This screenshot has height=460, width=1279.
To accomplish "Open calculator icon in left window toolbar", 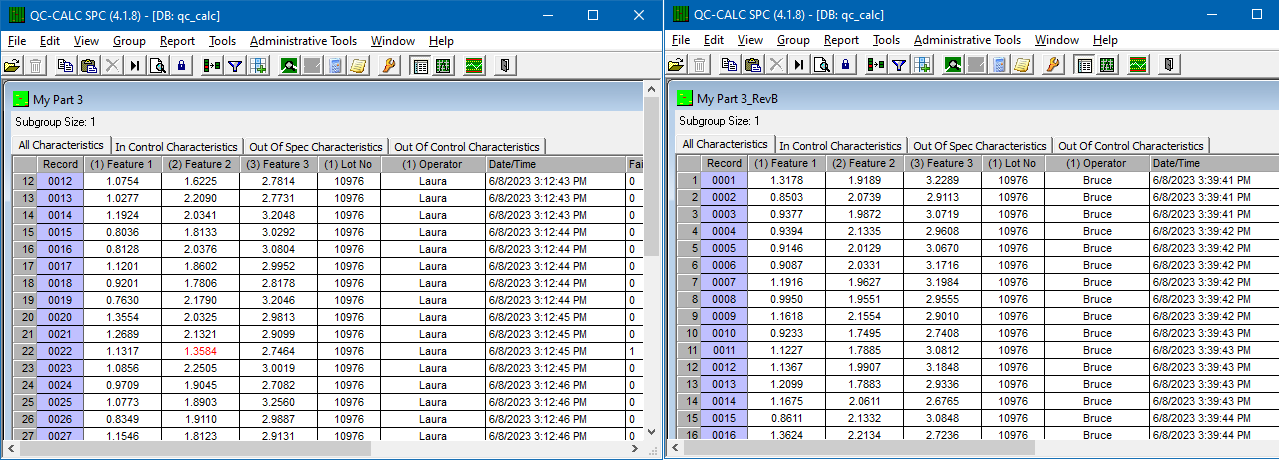I will (x=335, y=65).
